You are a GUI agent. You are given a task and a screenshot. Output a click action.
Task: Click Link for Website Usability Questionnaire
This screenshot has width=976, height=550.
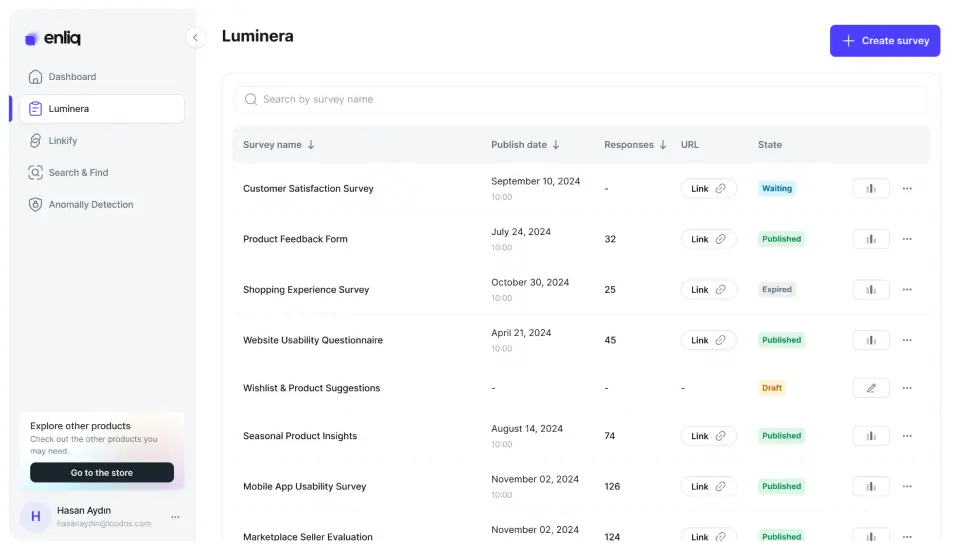708,341
